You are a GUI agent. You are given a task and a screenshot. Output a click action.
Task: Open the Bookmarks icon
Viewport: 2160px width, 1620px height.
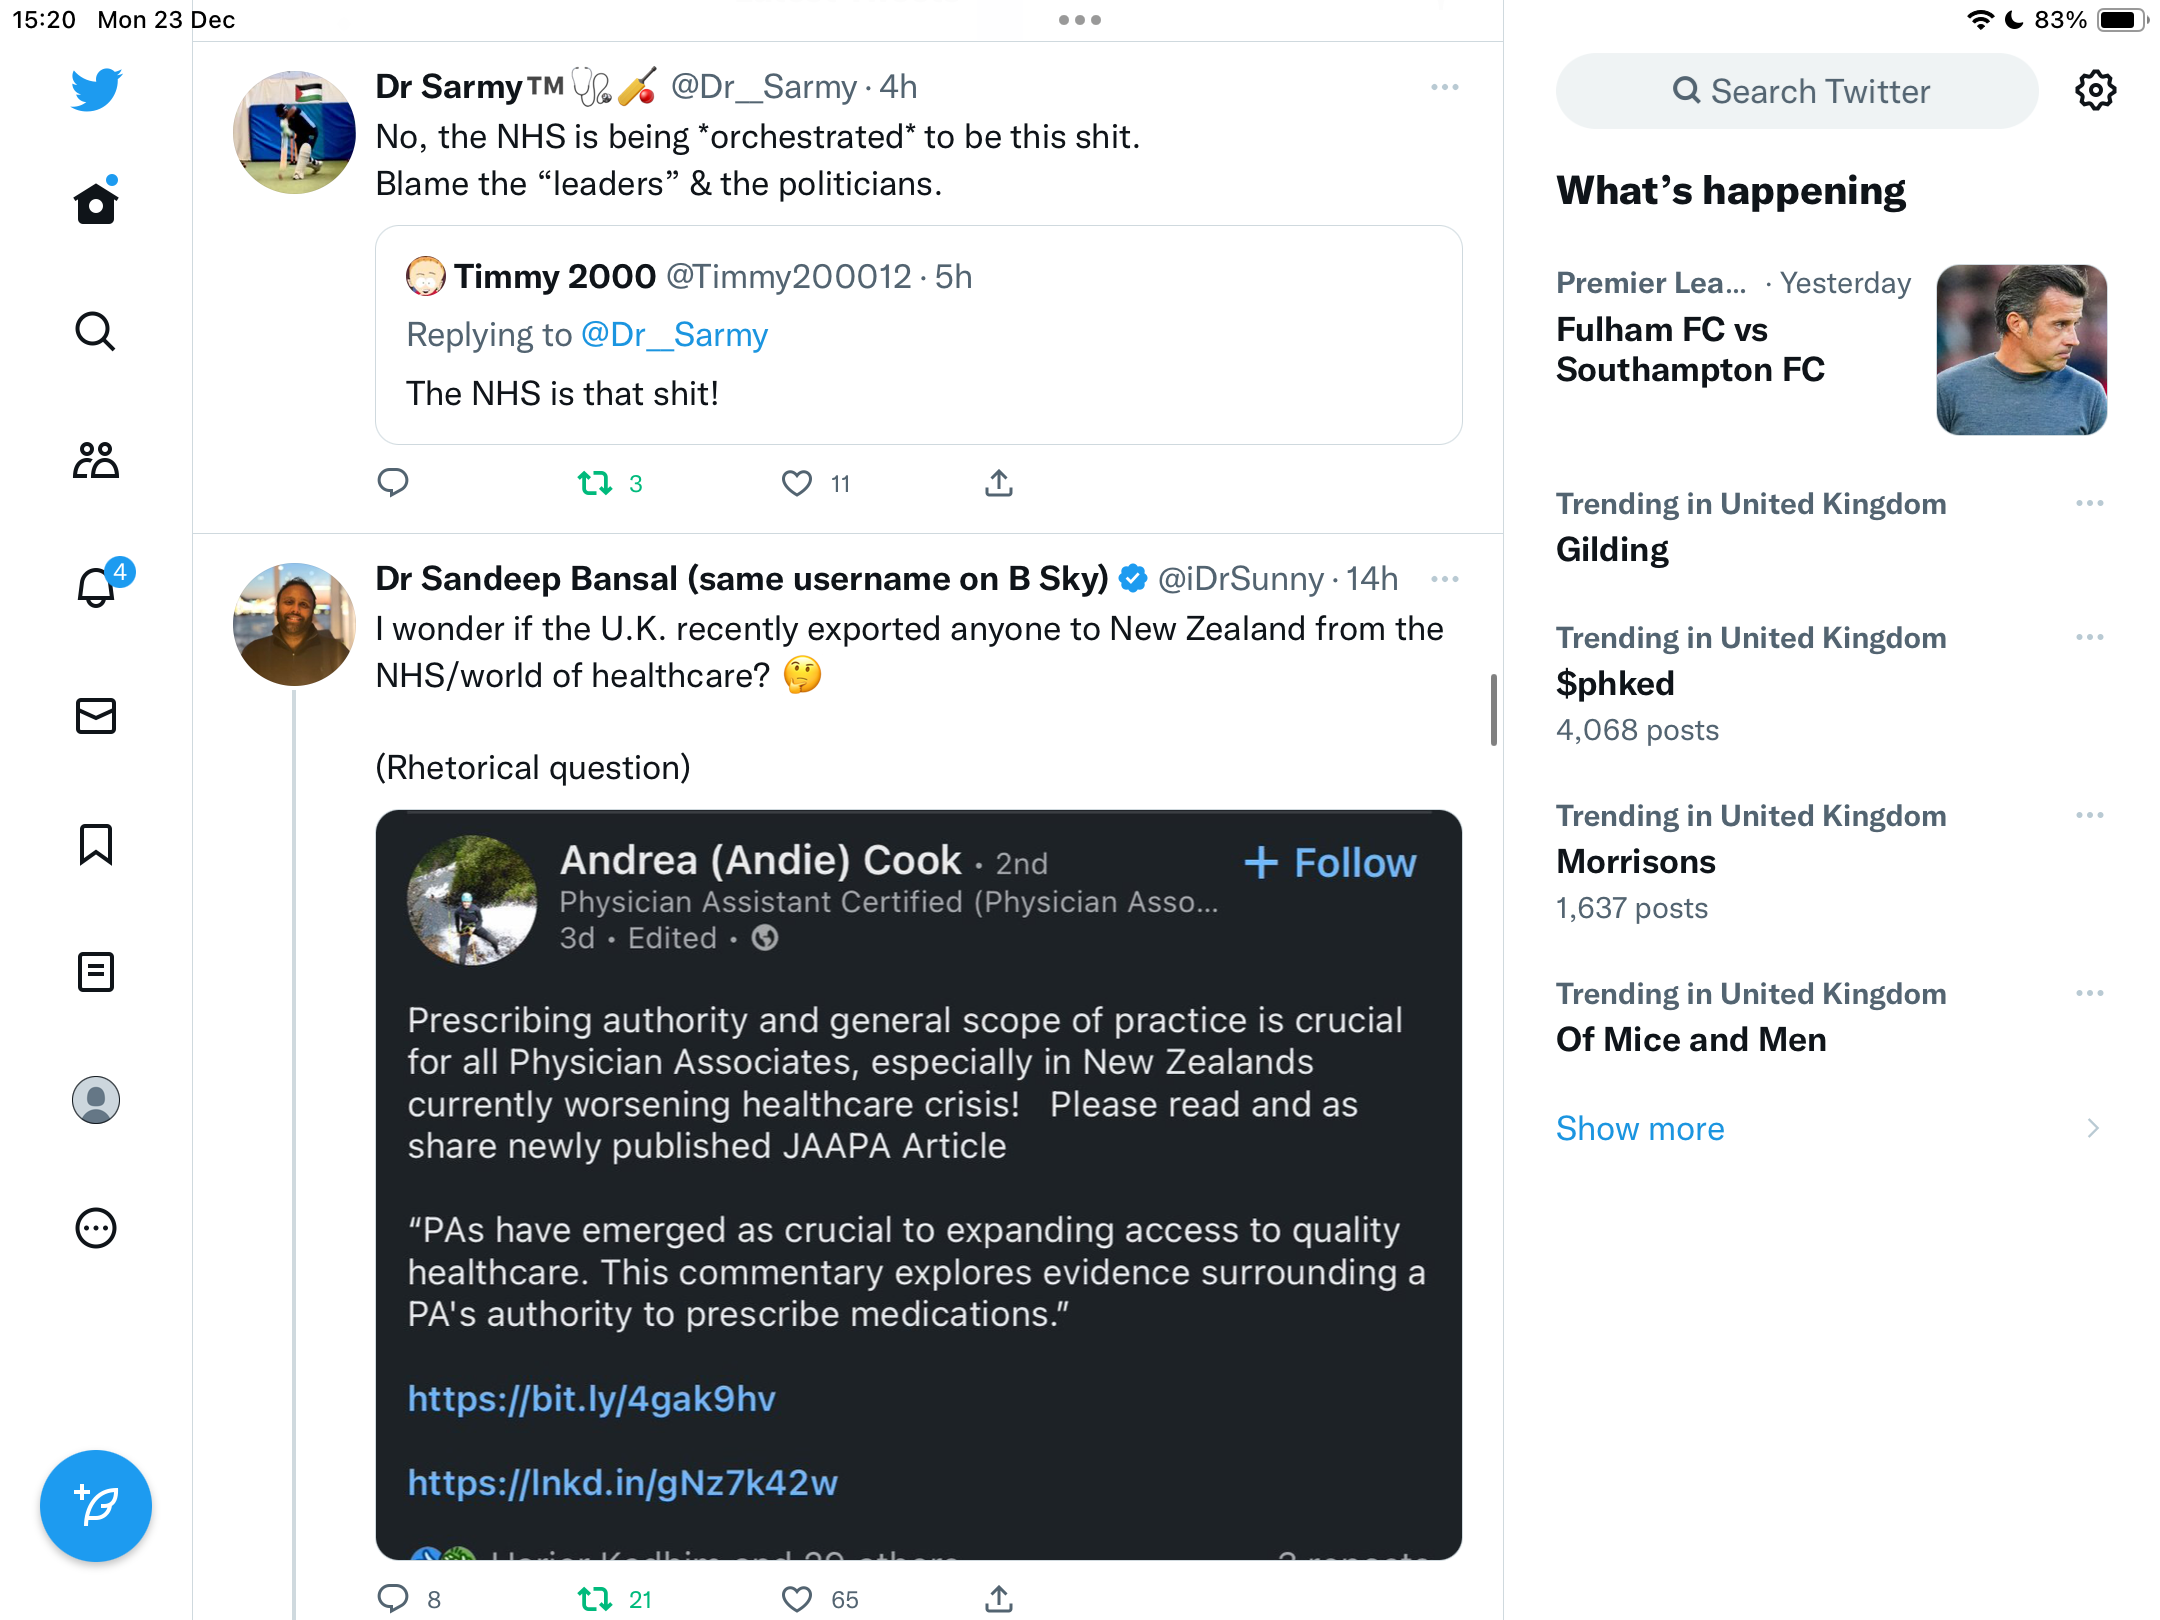point(96,844)
